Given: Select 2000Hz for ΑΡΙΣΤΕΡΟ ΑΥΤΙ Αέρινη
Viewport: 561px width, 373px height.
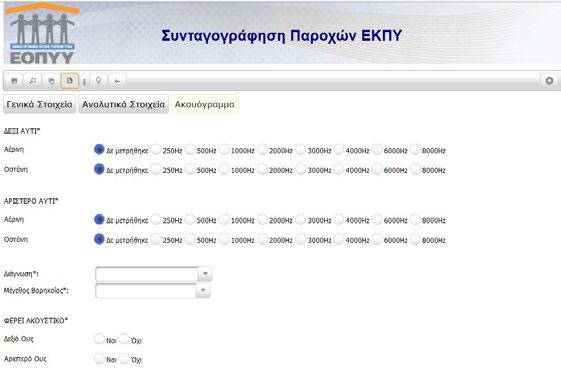Looking at the screenshot, I should (263, 219).
